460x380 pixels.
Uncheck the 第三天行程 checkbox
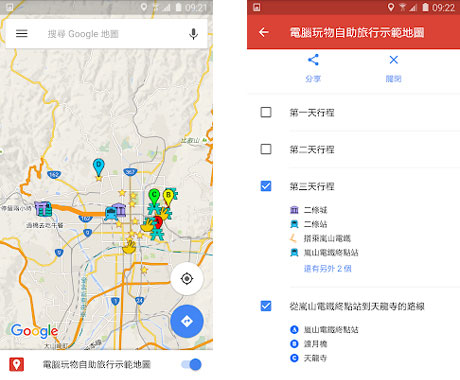(x=266, y=186)
